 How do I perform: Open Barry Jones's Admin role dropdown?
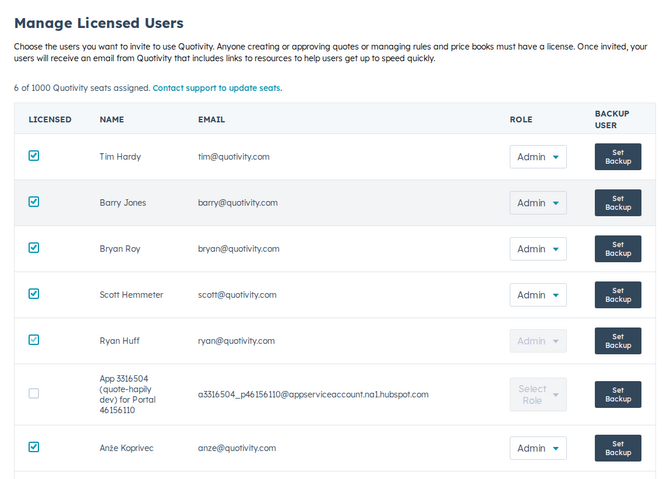coord(538,203)
